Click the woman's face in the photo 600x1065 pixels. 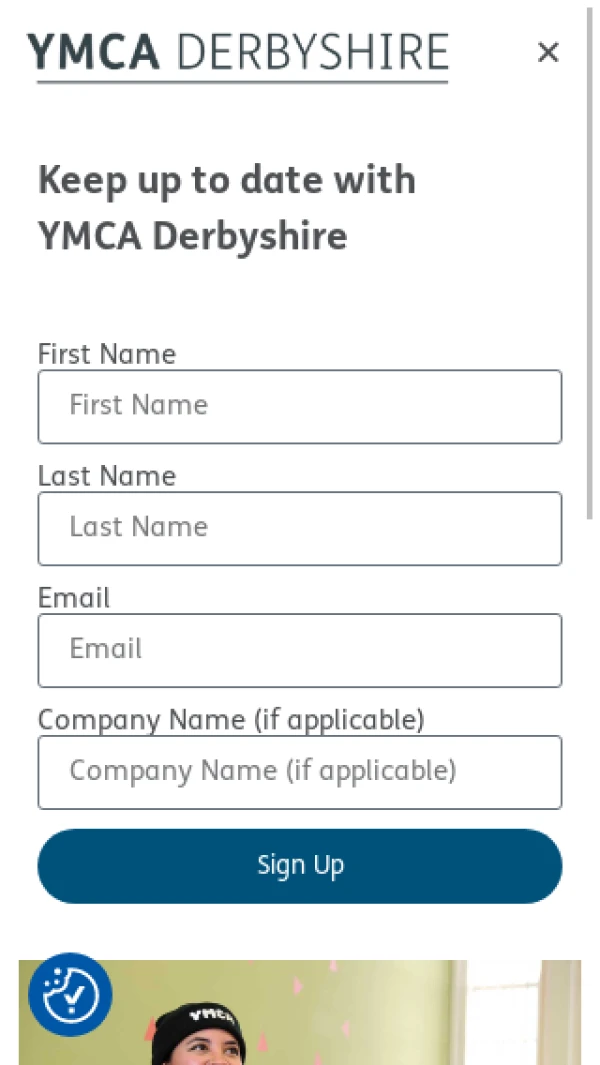[x=205, y=1055]
